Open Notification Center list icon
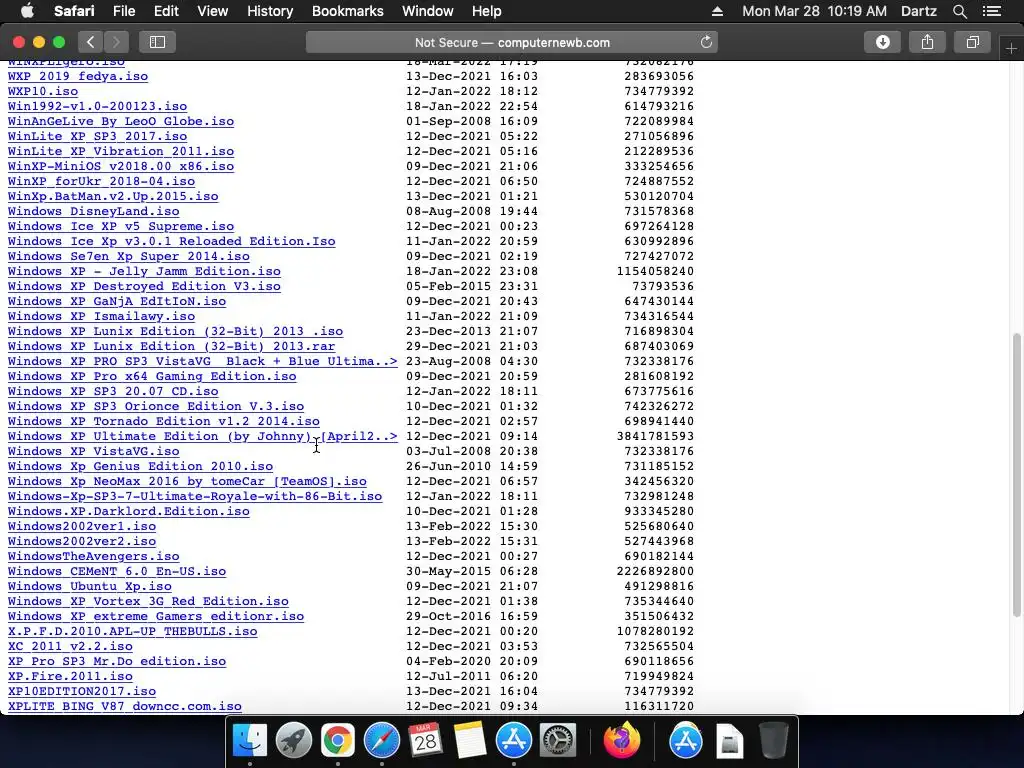1024x768 pixels. (992, 11)
